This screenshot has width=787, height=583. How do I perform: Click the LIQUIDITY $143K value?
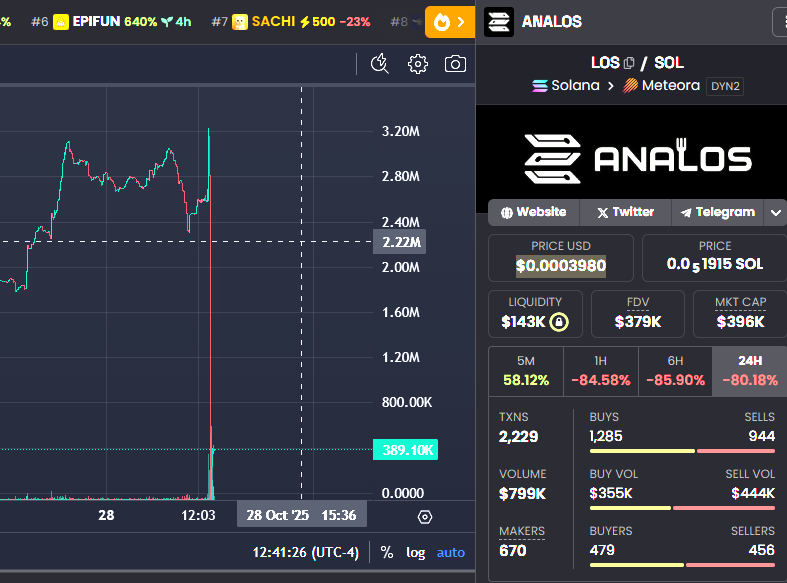(523, 322)
